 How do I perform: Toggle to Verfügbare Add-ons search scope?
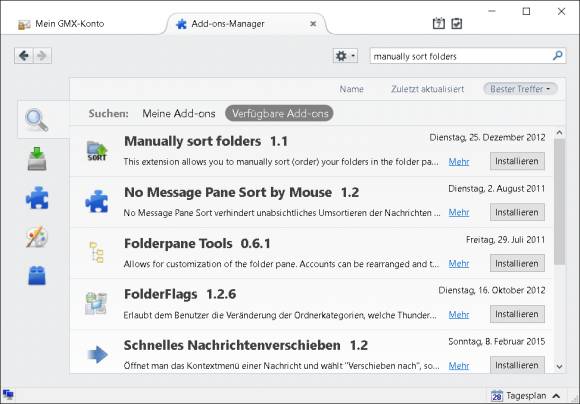(279, 113)
